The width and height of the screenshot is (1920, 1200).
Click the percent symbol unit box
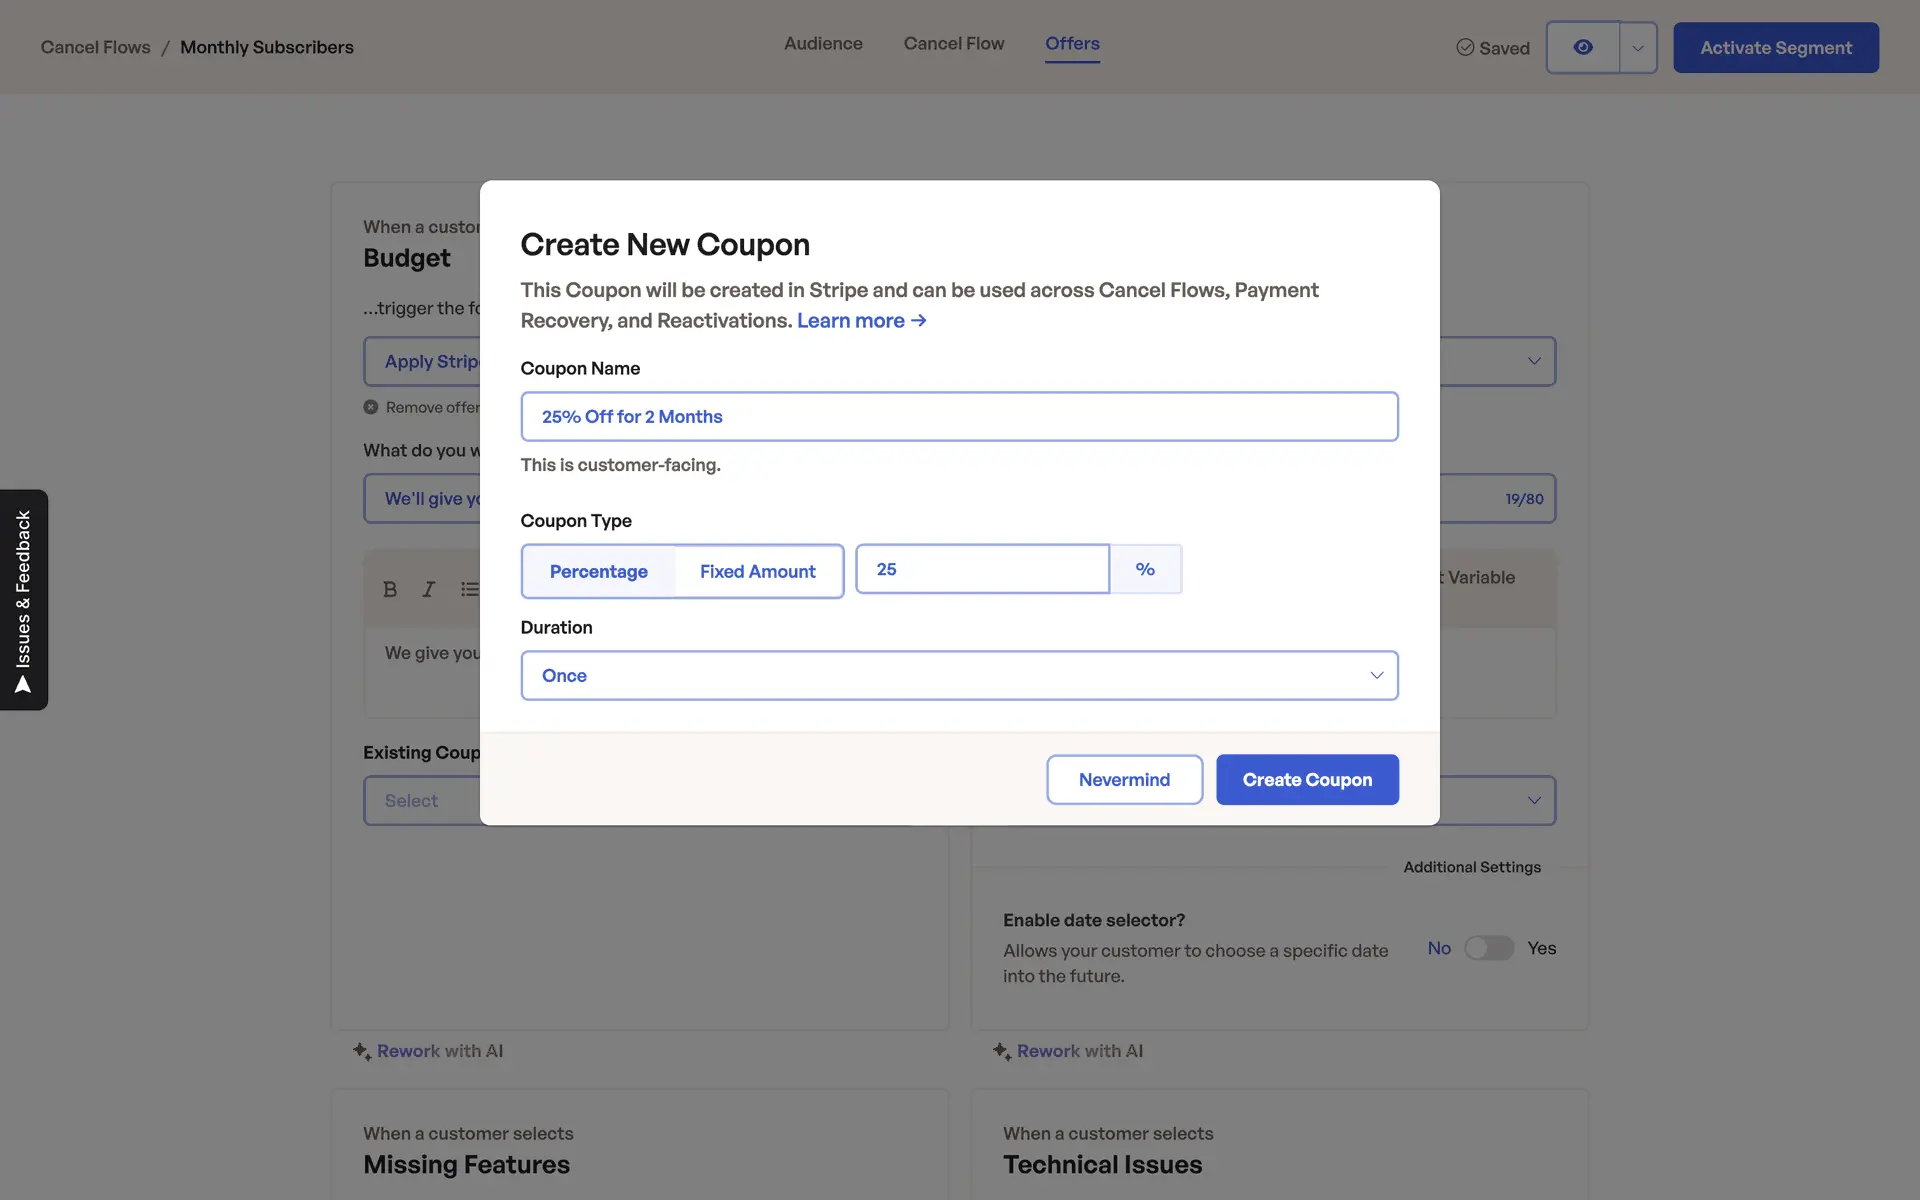[1145, 569]
